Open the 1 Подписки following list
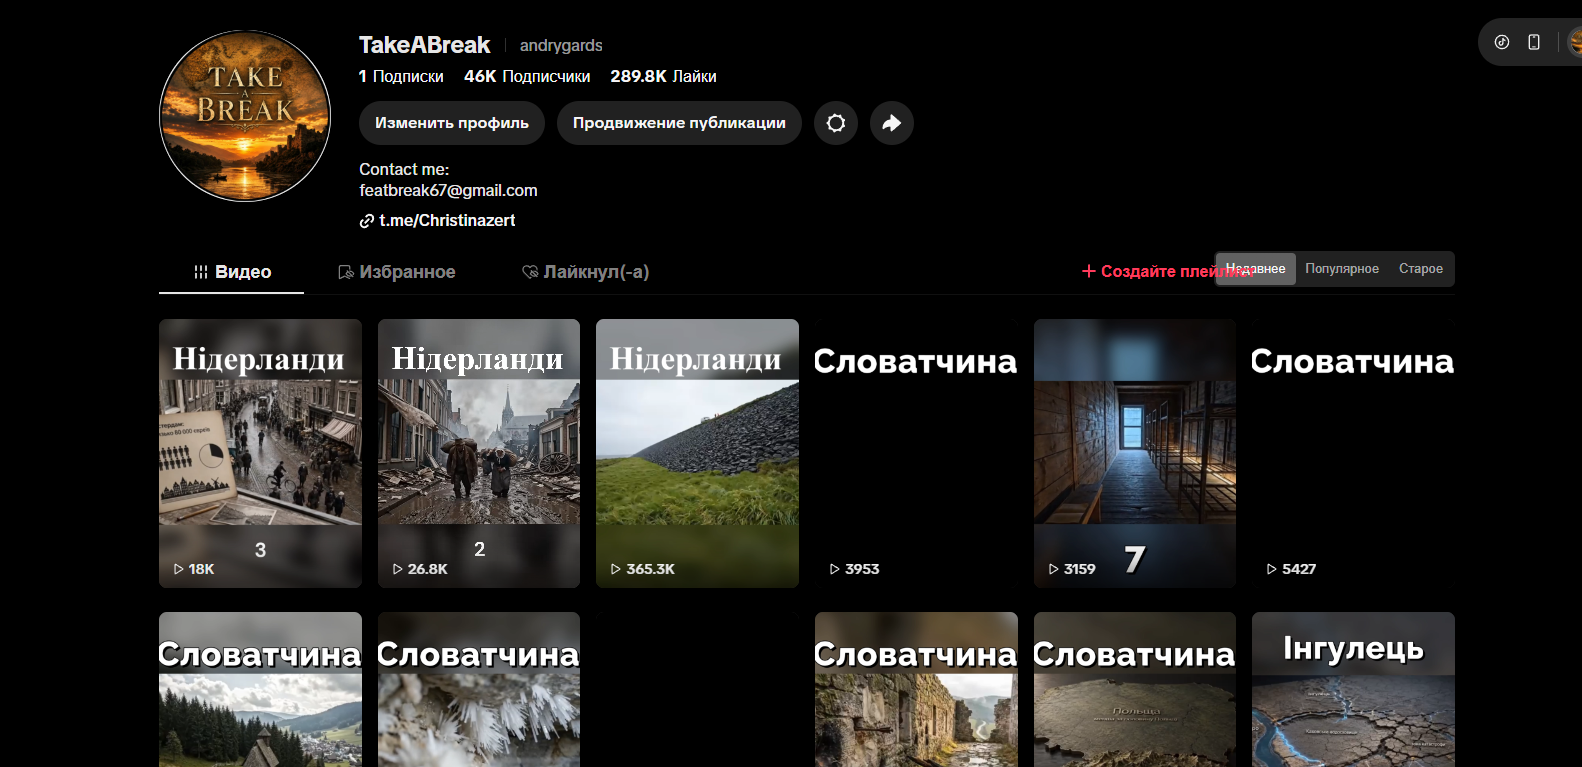Screen dimensions: 1582x767 (x=401, y=76)
